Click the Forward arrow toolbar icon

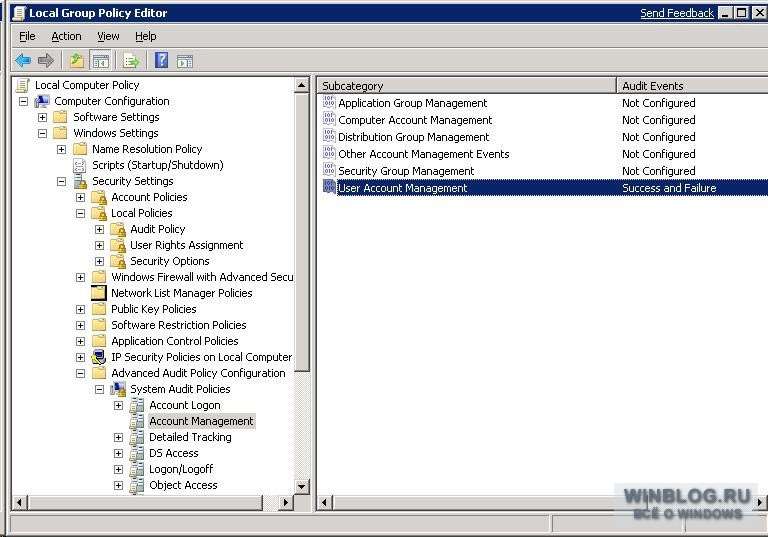(x=46, y=61)
